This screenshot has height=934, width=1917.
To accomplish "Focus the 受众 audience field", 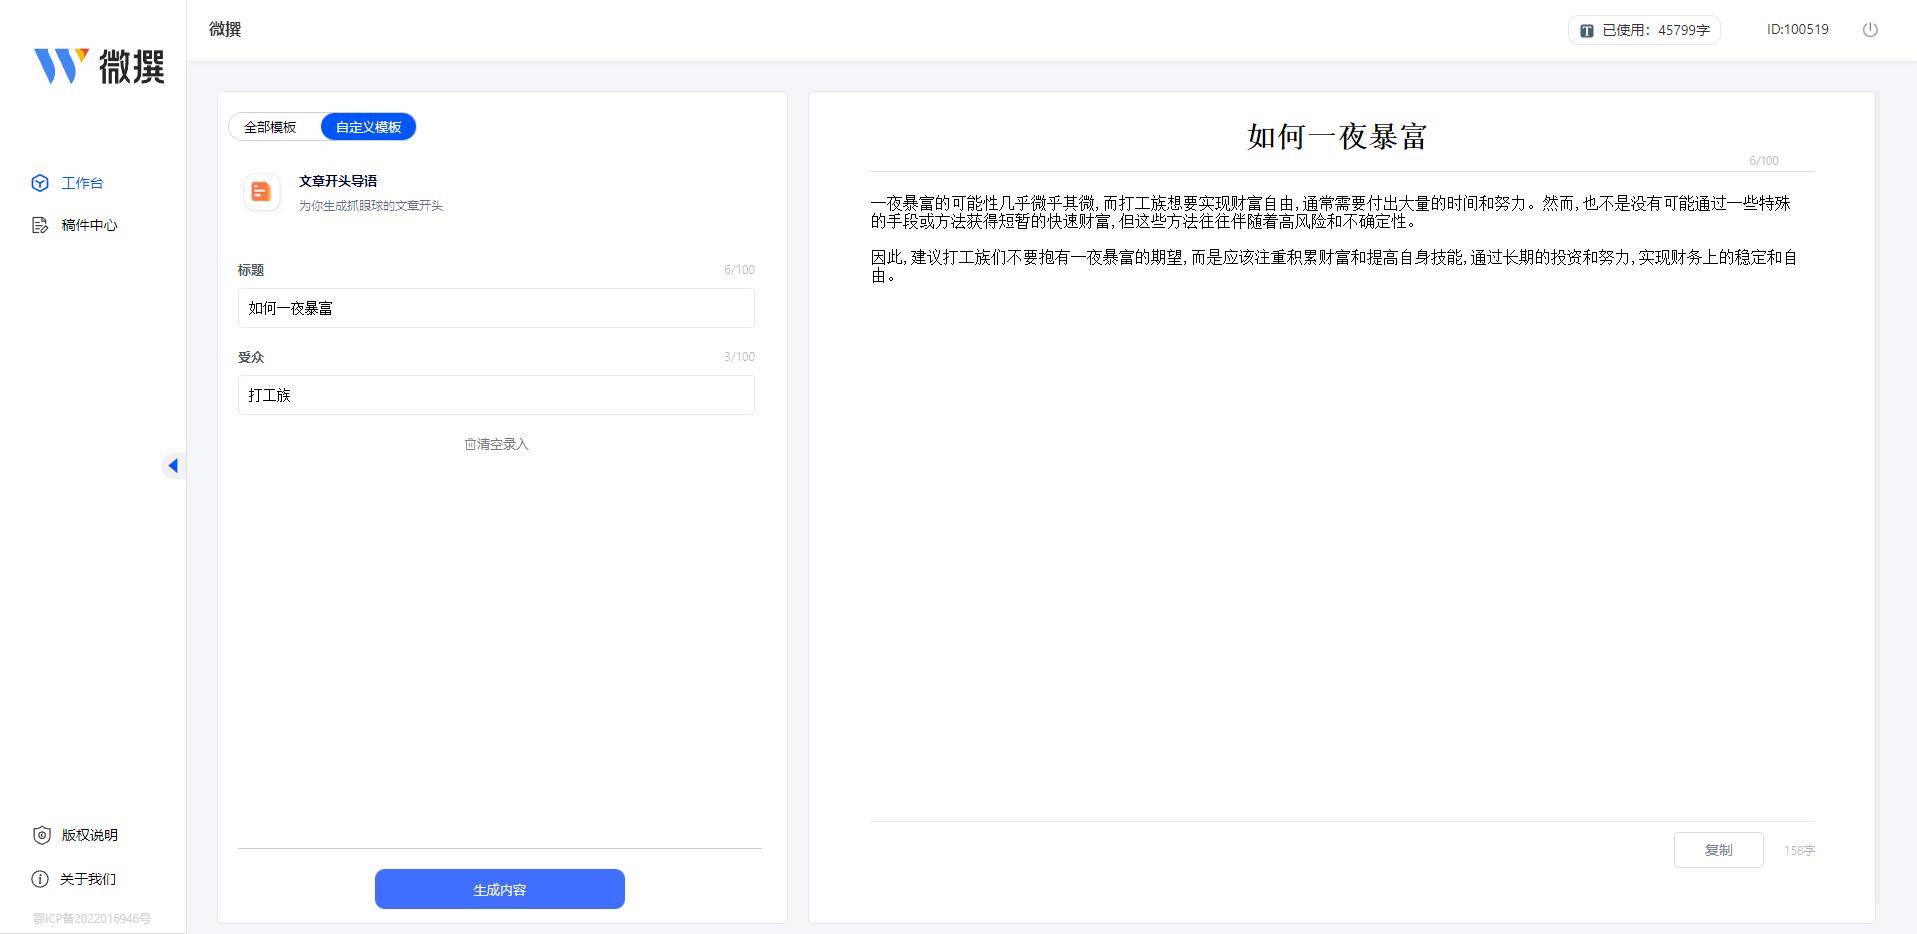I will point(495,395).
